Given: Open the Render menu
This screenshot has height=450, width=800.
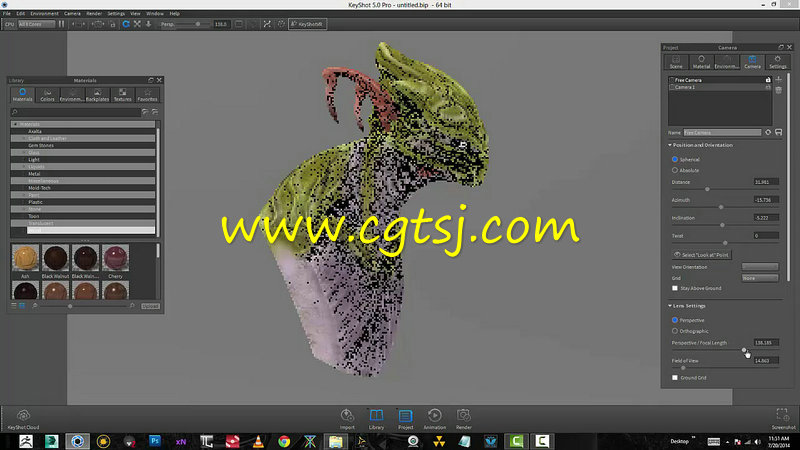Looking at the screenshot, I should [x=94, y=14].
